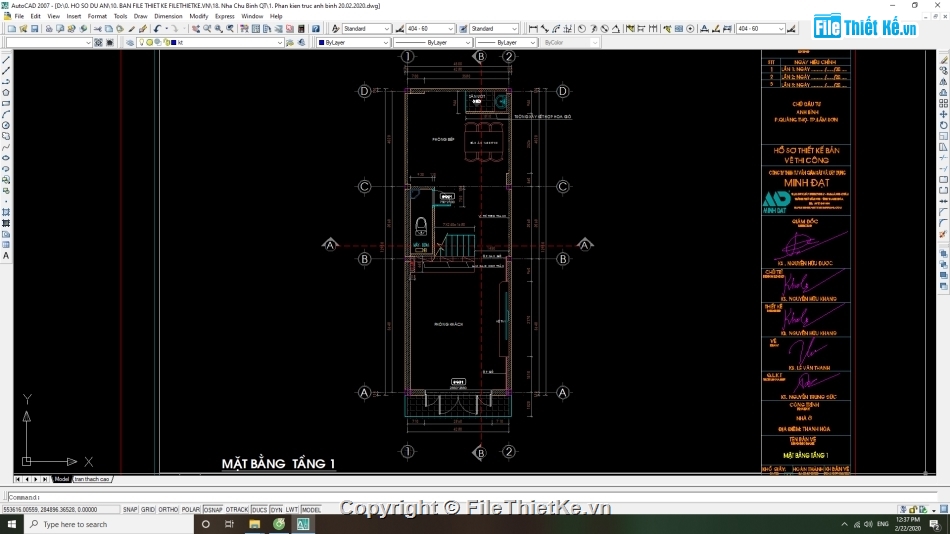Select the Multiline Text tool (A)

tap(6, 256)
